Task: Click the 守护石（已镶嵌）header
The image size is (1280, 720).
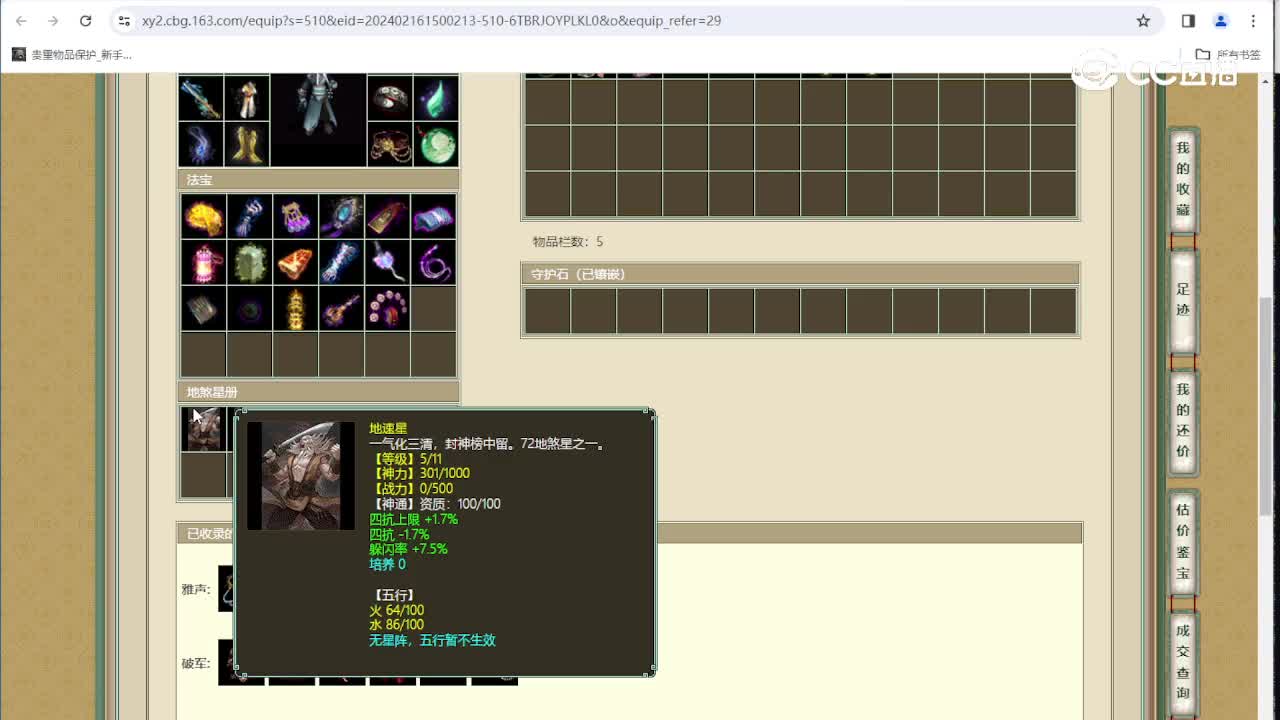Action: (800, 274)
